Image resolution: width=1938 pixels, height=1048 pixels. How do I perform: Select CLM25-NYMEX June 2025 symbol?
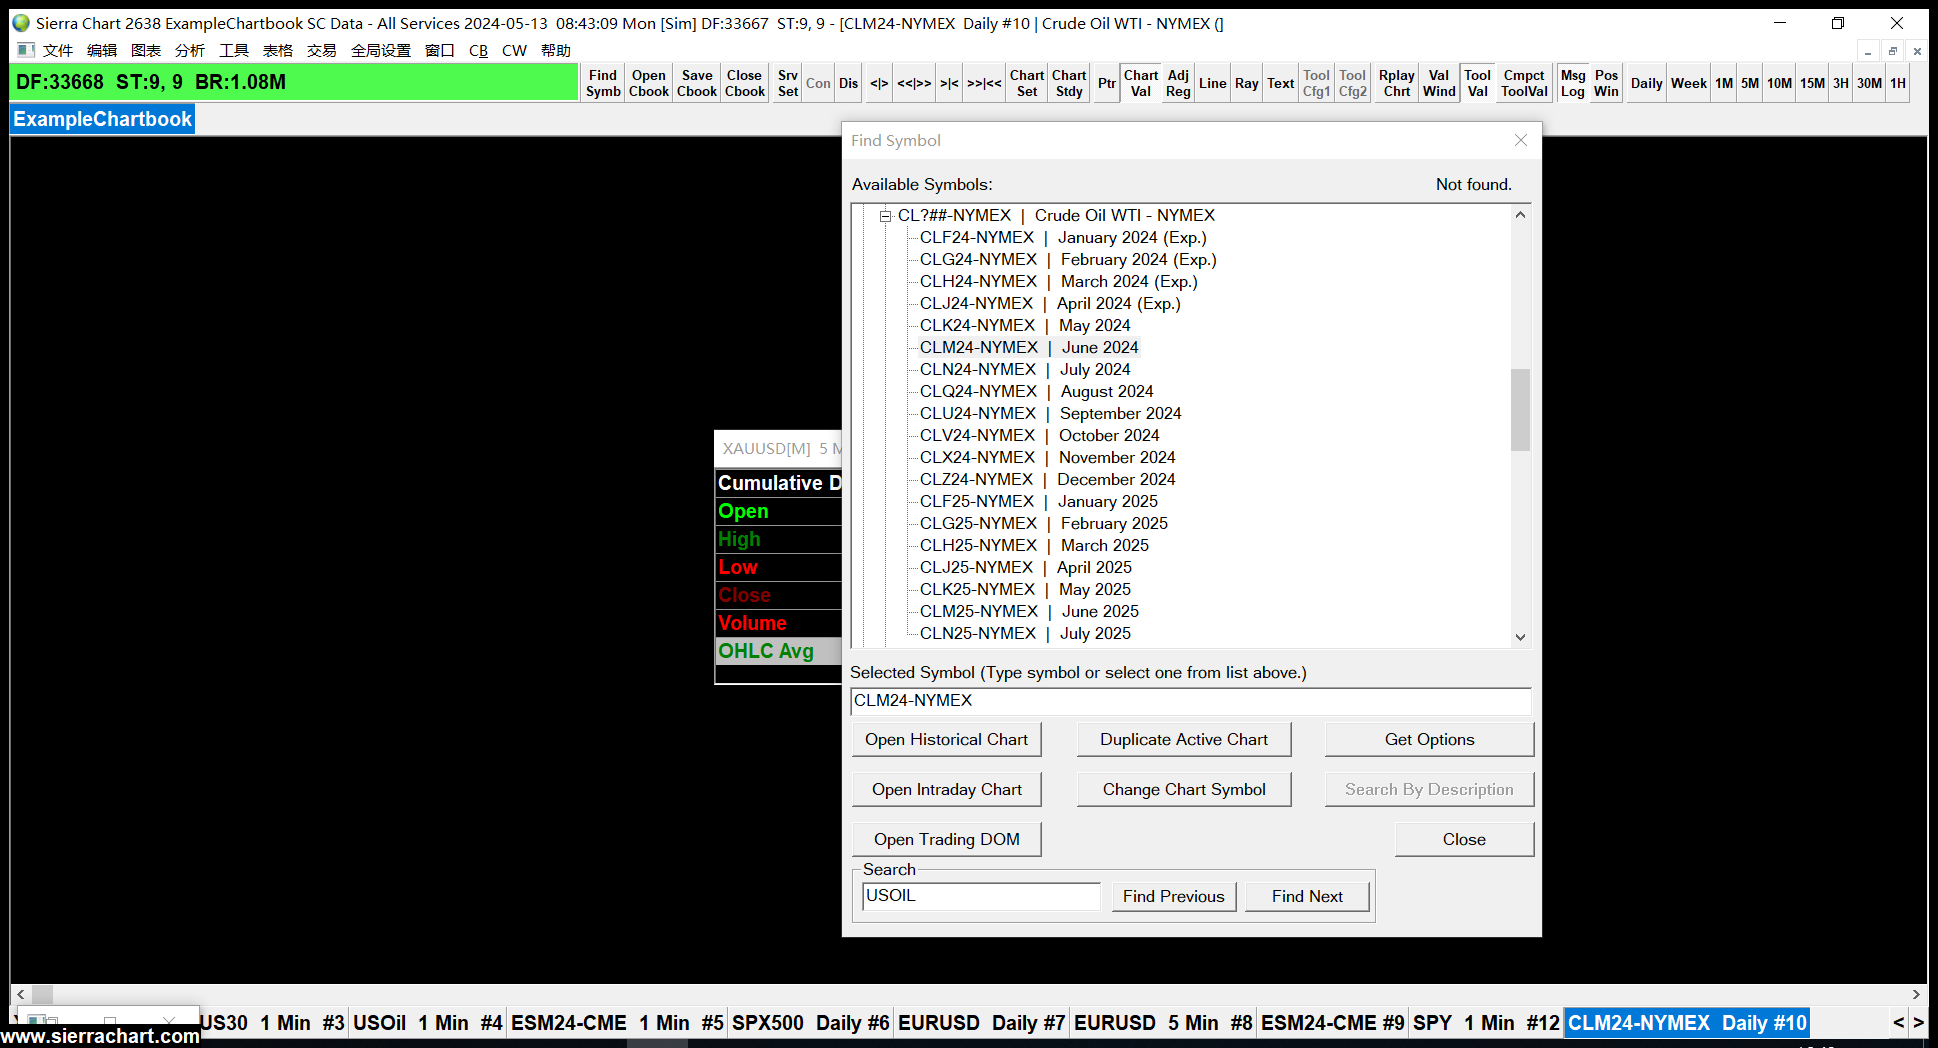1029,612
